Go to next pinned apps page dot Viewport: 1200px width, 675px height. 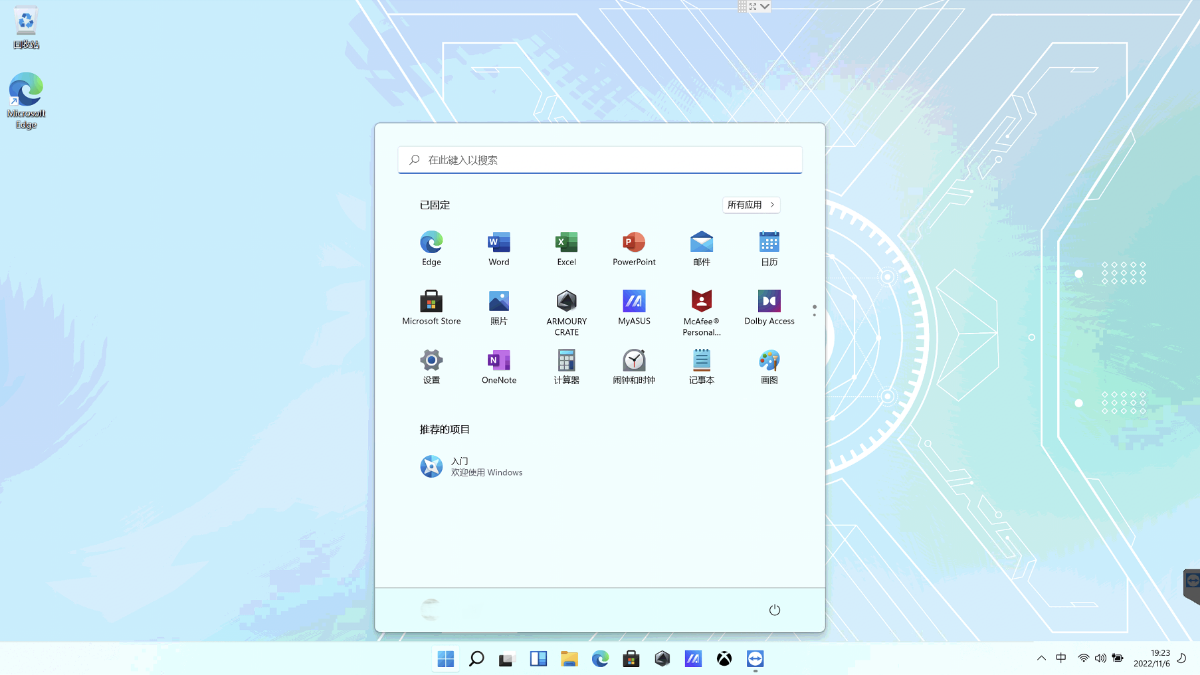(814, 316)
